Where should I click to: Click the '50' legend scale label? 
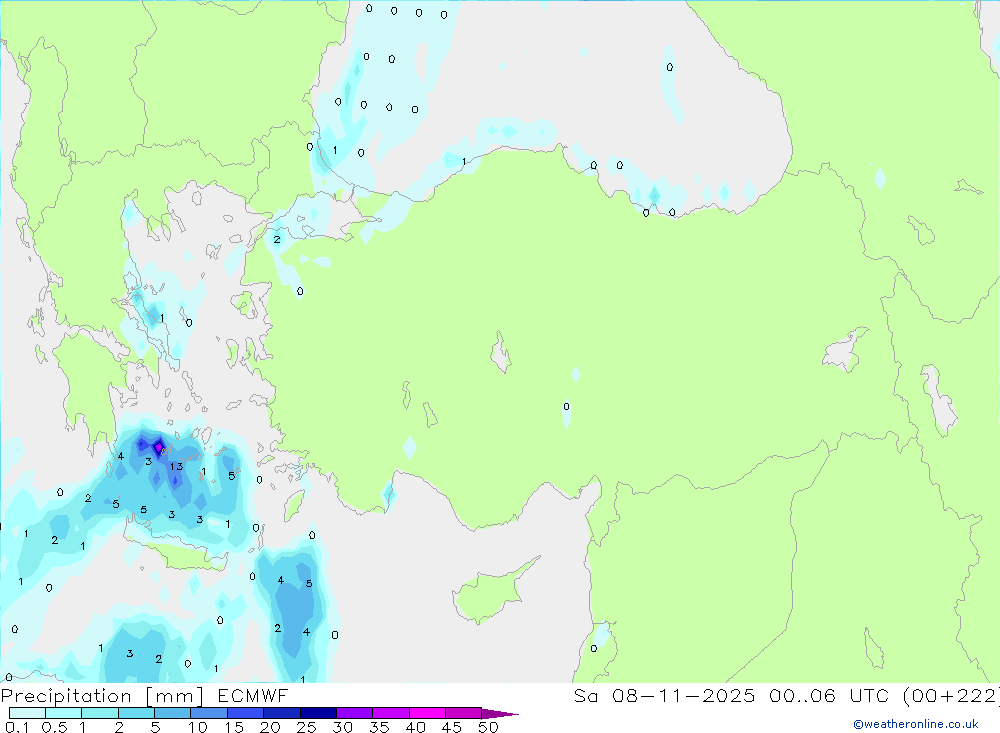(488, 727)
